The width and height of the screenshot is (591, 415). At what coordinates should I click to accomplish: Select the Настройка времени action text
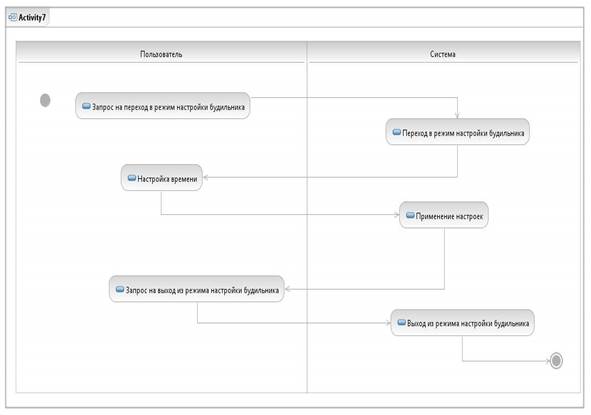click(167, 179)
